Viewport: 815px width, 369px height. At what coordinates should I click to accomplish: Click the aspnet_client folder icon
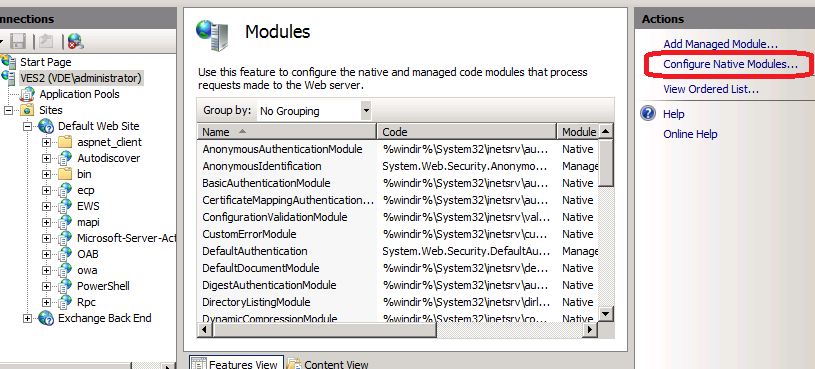[x=65, y=142]
